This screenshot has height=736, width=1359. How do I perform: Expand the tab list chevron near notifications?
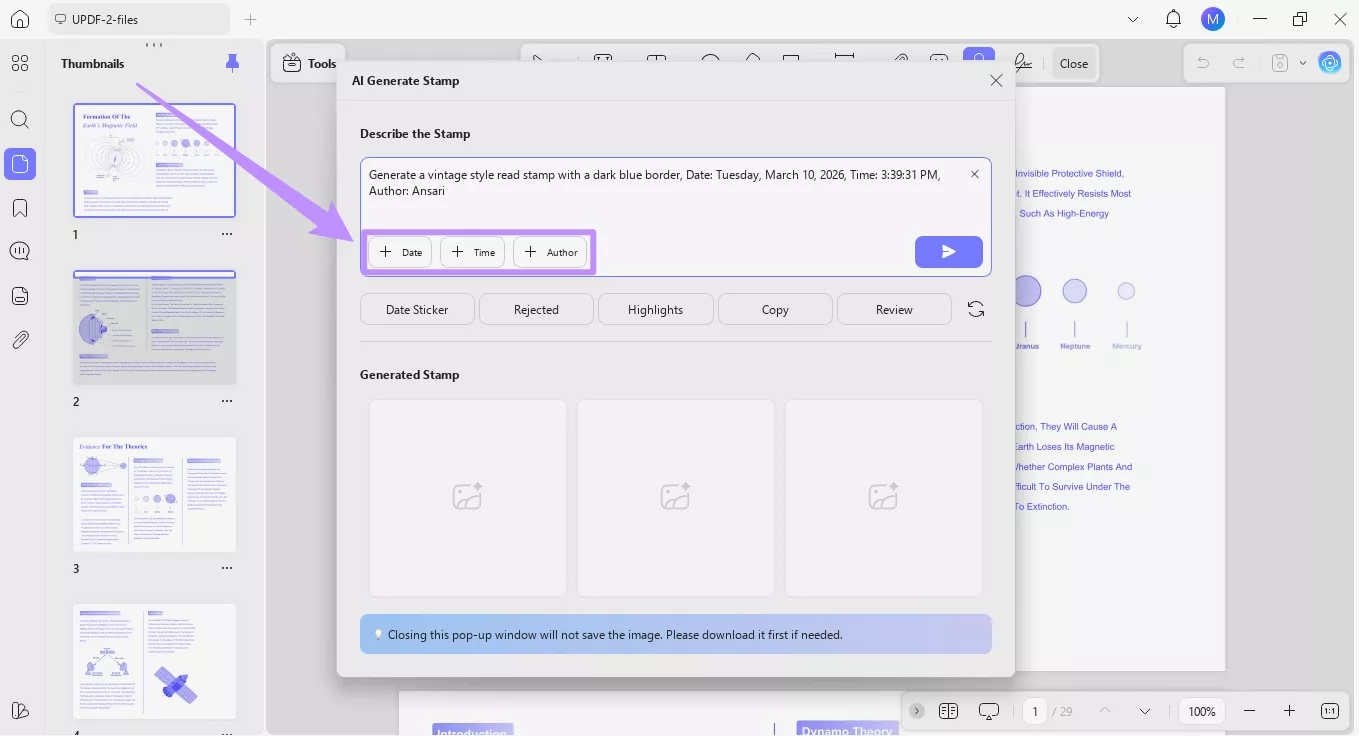coord(1133,19)
